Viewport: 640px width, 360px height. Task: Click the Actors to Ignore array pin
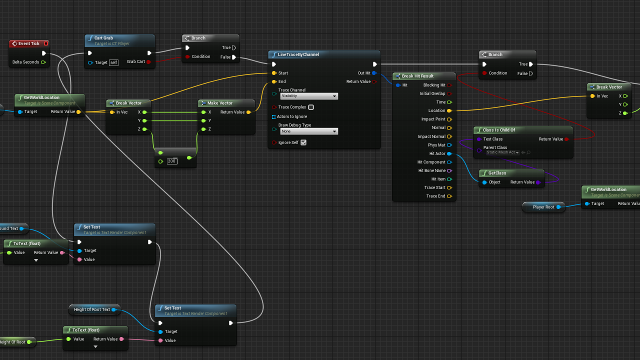tap(274, 117)
